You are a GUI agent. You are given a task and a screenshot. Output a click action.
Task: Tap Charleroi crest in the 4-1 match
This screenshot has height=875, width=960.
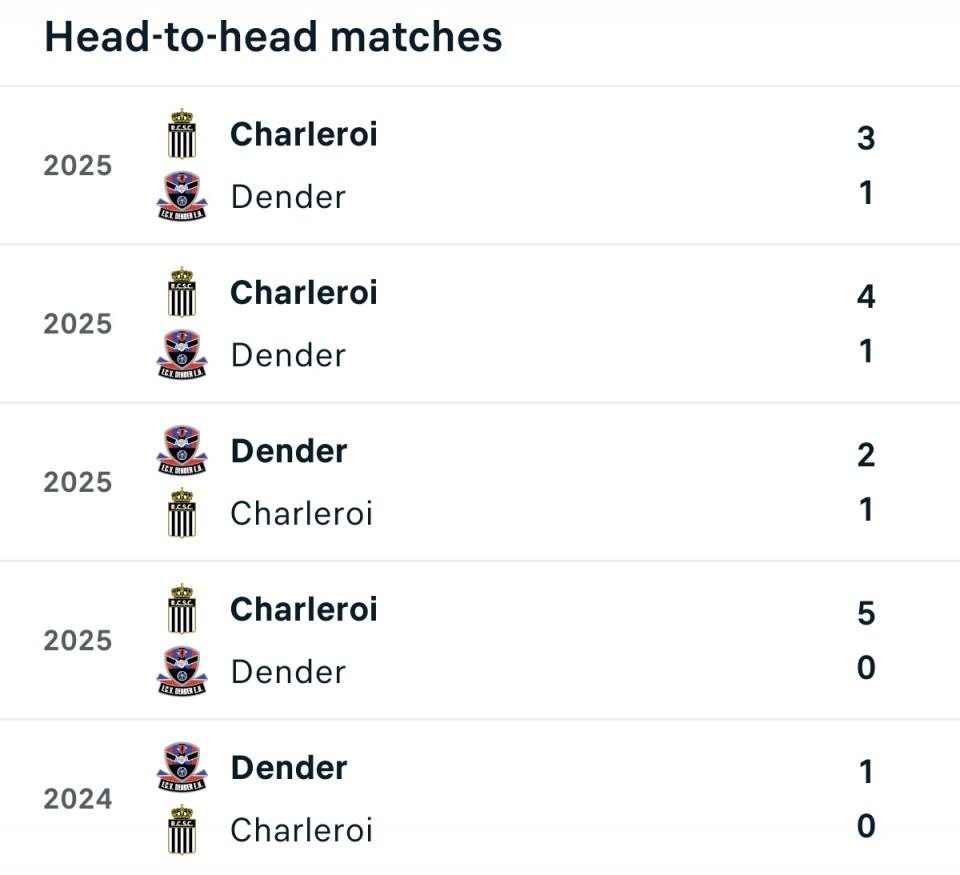click(x=182, y=292)
